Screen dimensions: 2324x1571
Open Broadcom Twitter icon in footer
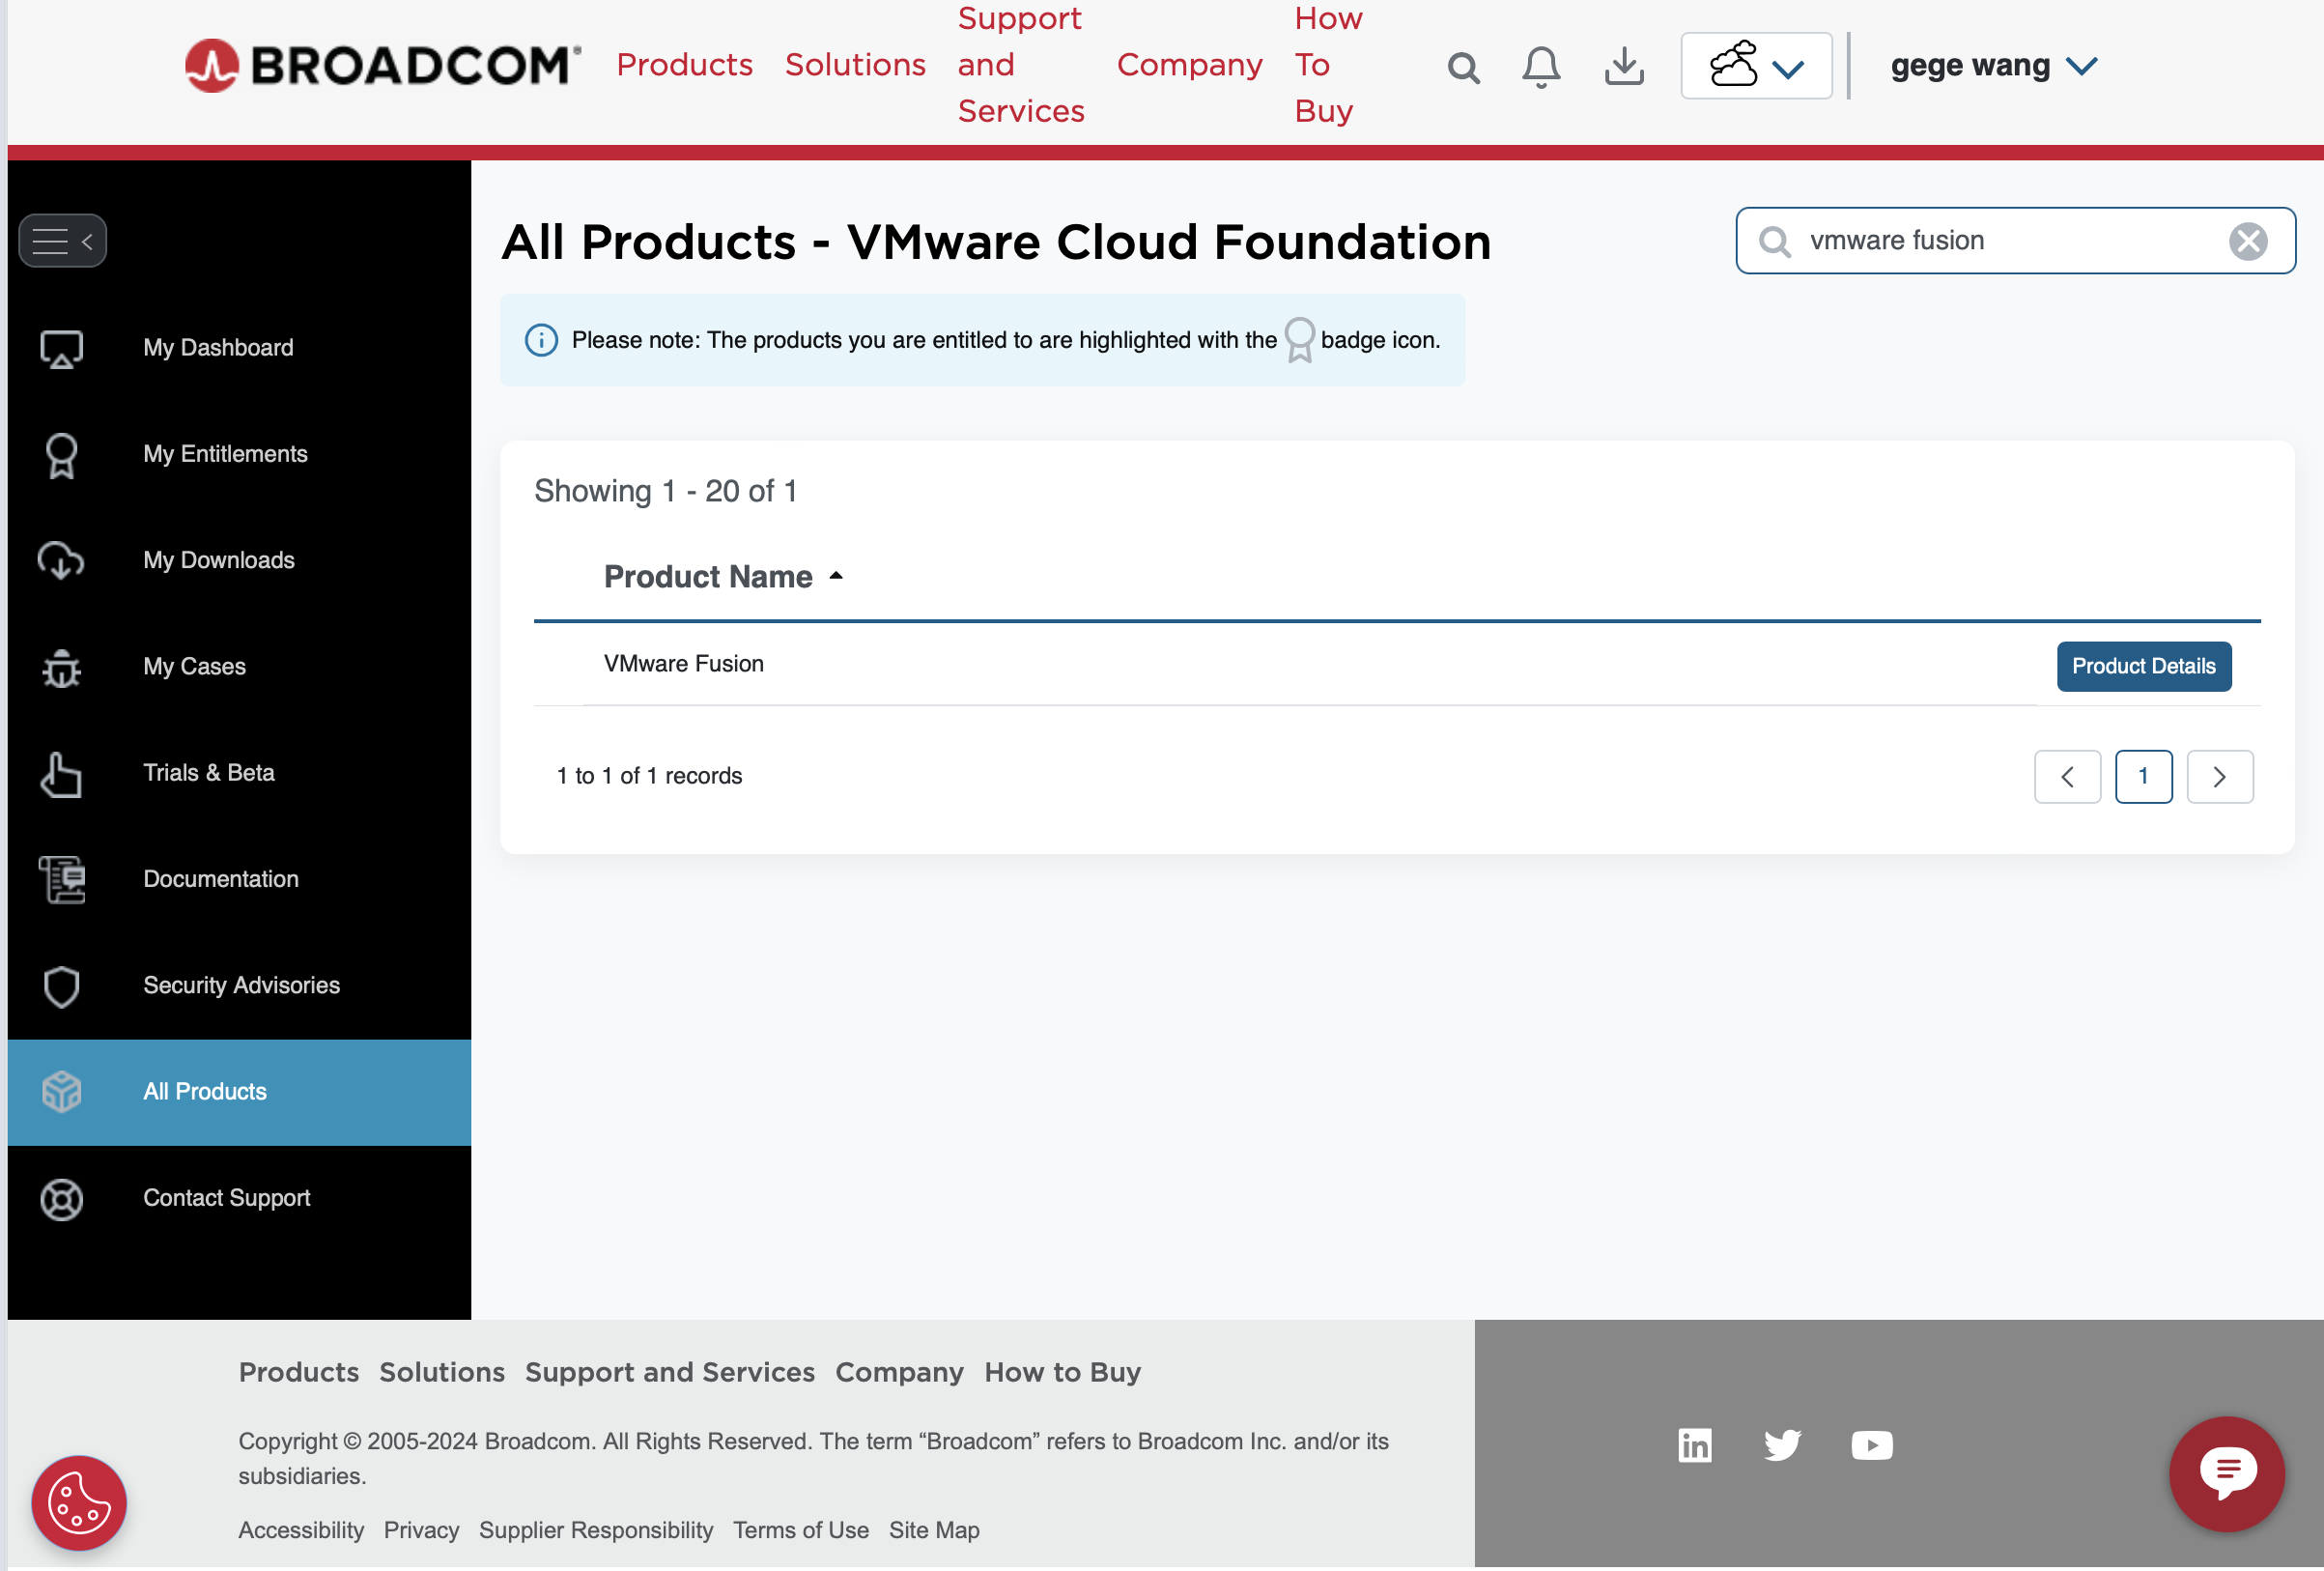[x=1782, y=1445]
